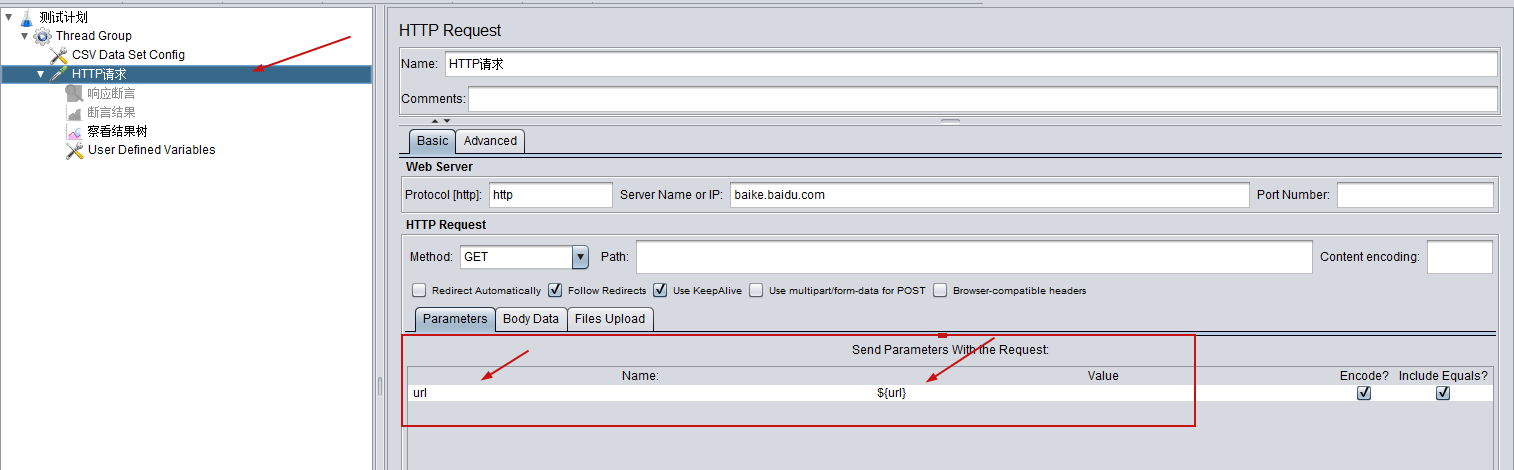Uncheck Use KeepAlive checkbox
Screen dimensions: 1514x470
[x=660, y=291]
